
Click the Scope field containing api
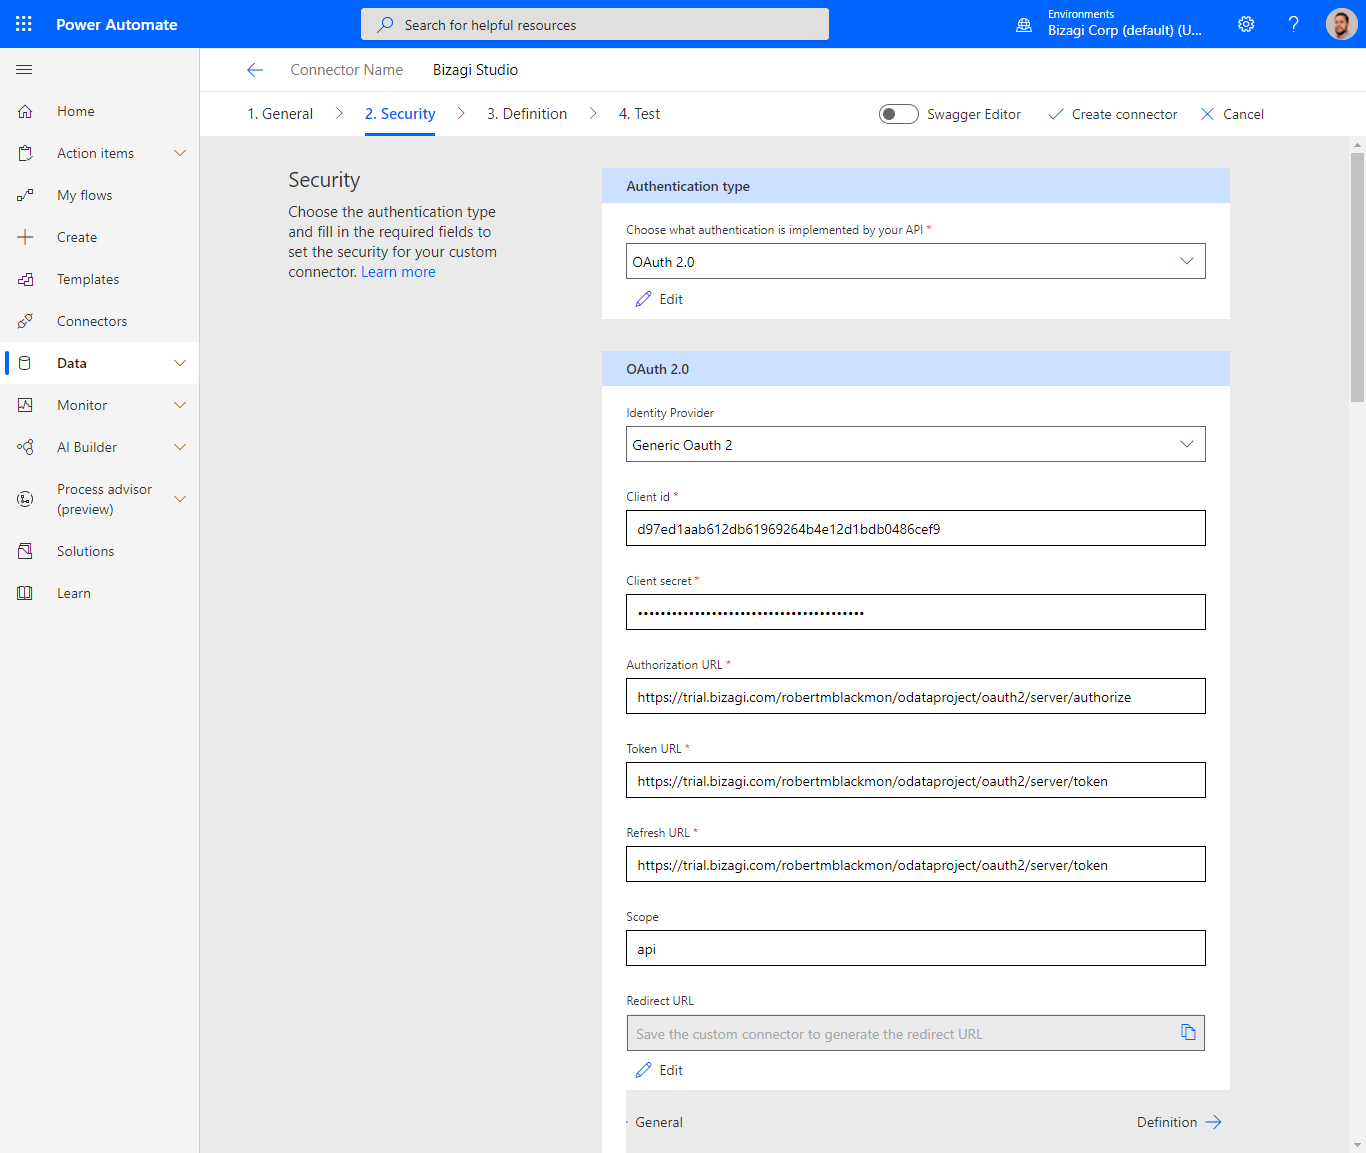pyautogui.click(x=916, y=948)
